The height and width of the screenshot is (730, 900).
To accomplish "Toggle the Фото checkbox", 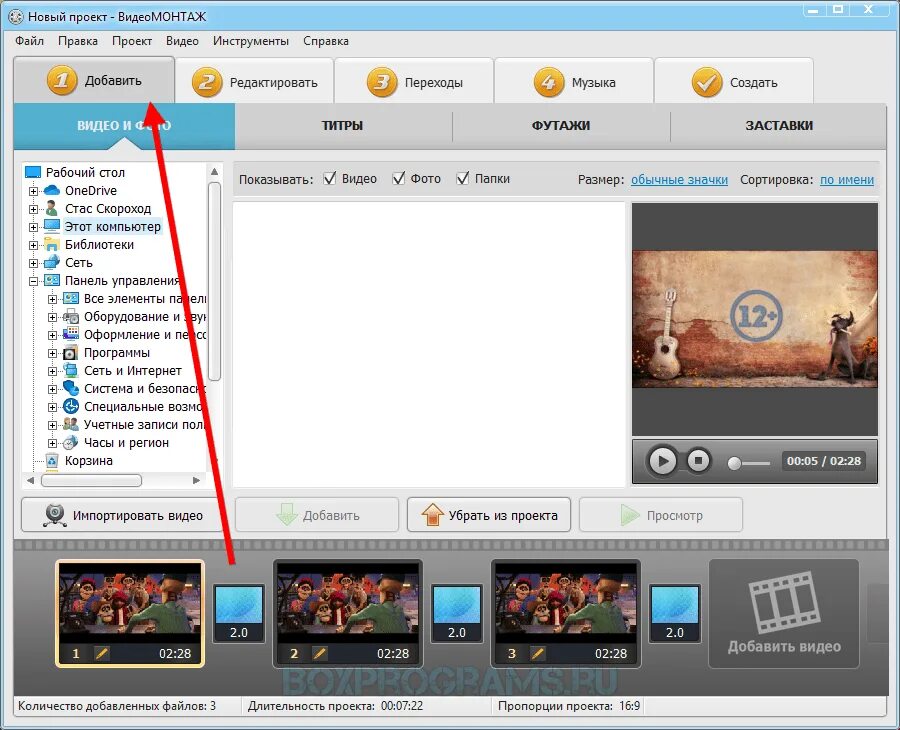I will (399, 178).
